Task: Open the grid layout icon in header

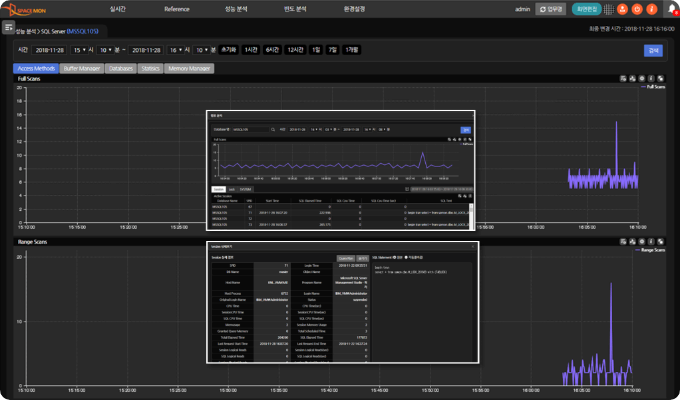Action: (609, 9)
